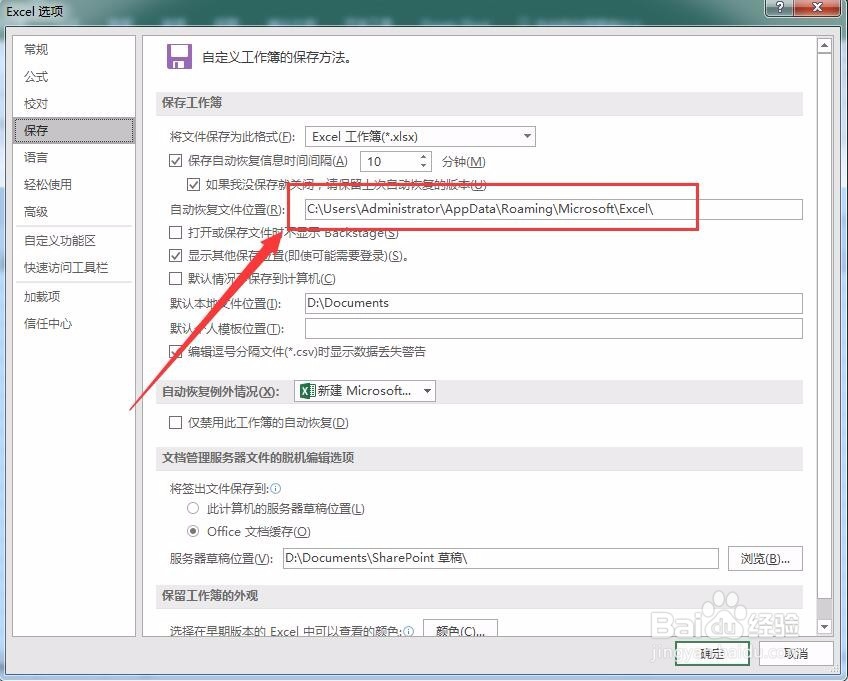Click the Excel icon in the exceptions dropdown
The height and width of the screenshot is (681, 848).
[307, 391]
